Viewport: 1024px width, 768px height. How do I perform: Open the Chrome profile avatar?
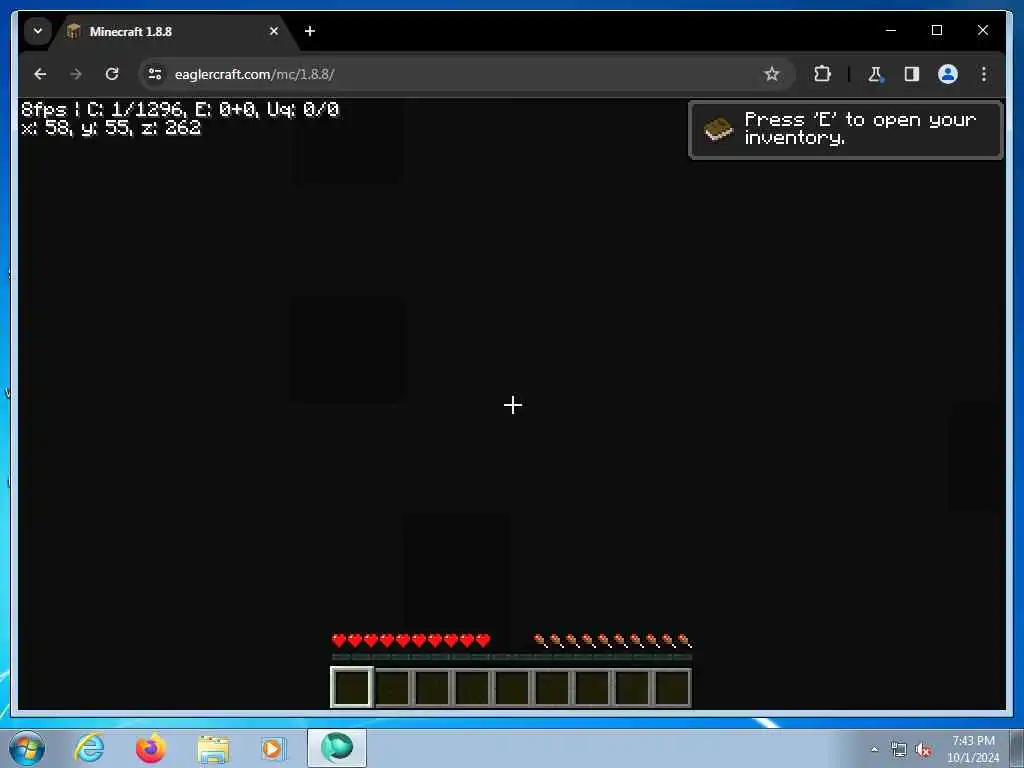click(x=948, y=74)
